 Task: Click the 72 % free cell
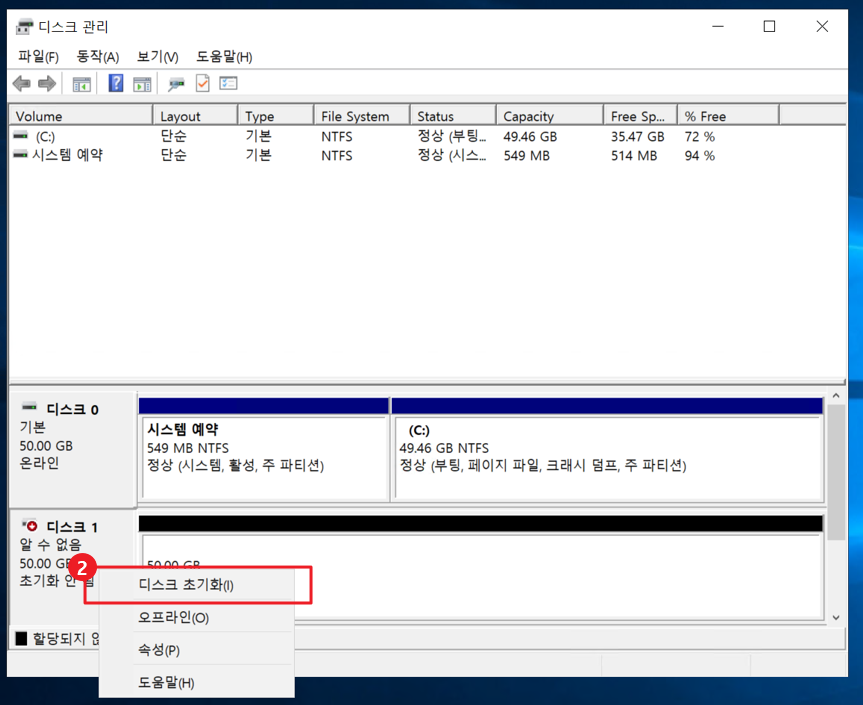click(x=700, y=136)
